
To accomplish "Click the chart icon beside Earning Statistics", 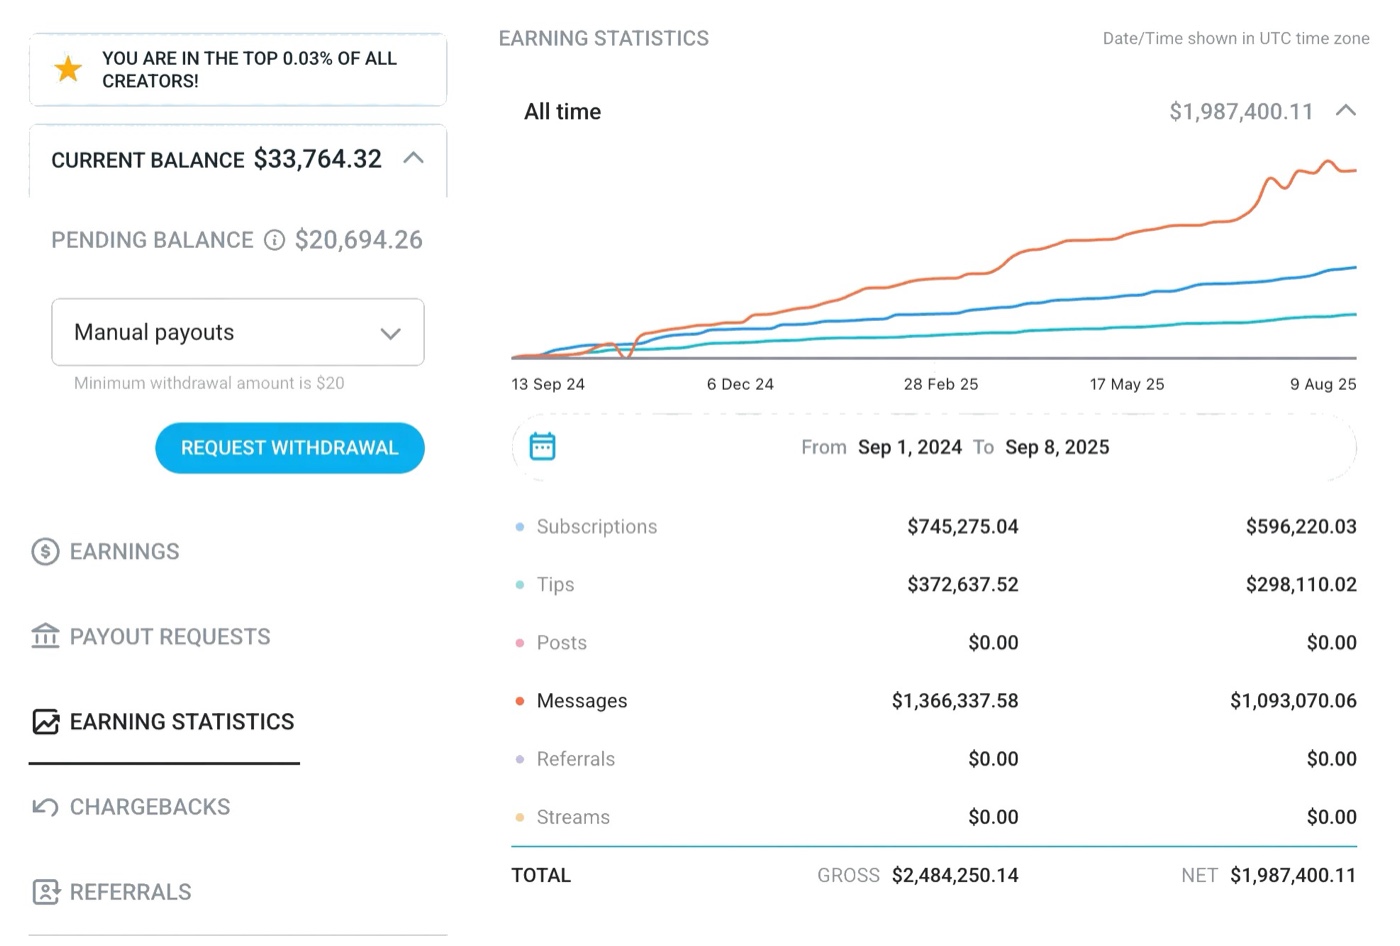I will click(x=46, y=722).
